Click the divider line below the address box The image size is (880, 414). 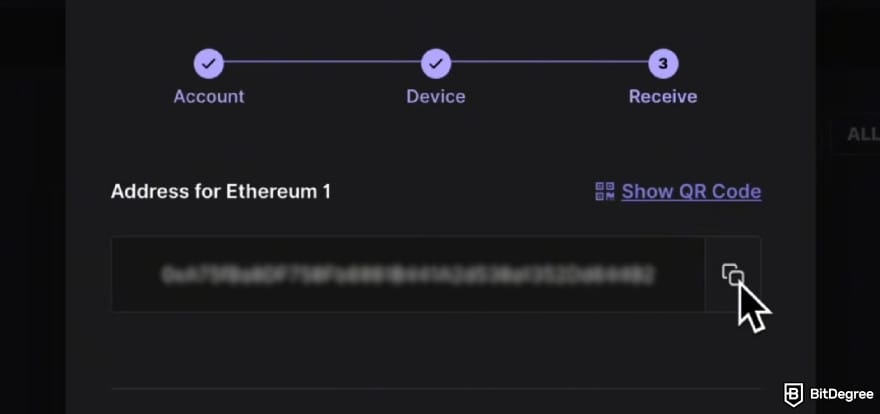(x=435, y=389)
